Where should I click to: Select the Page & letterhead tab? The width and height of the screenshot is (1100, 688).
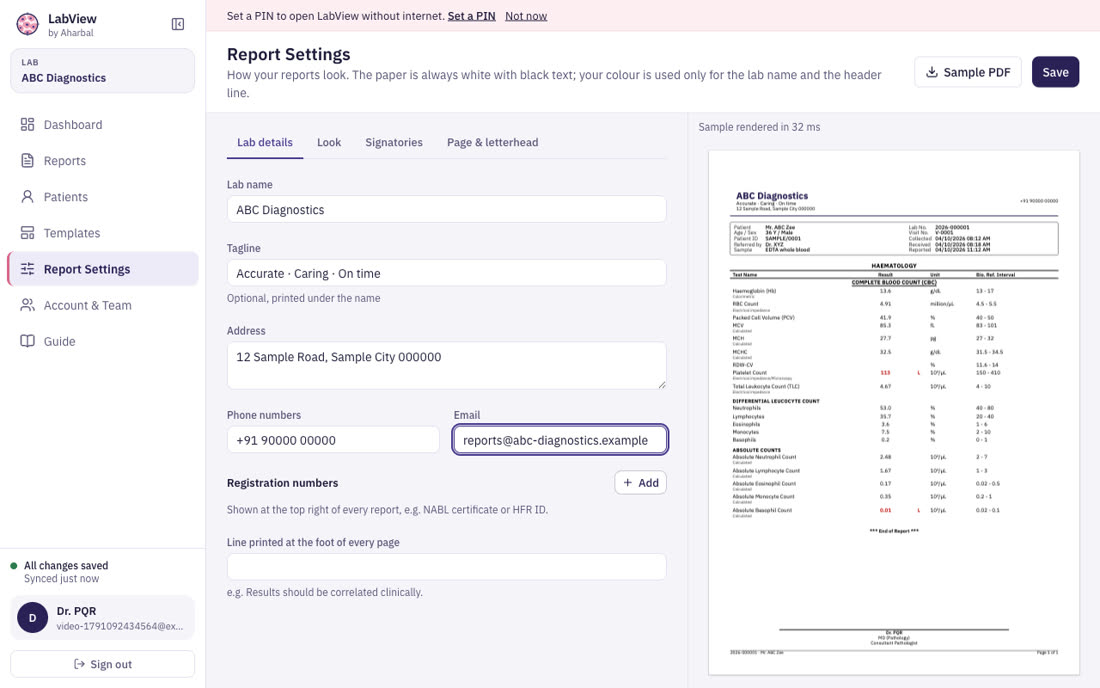tap(492, 142)
